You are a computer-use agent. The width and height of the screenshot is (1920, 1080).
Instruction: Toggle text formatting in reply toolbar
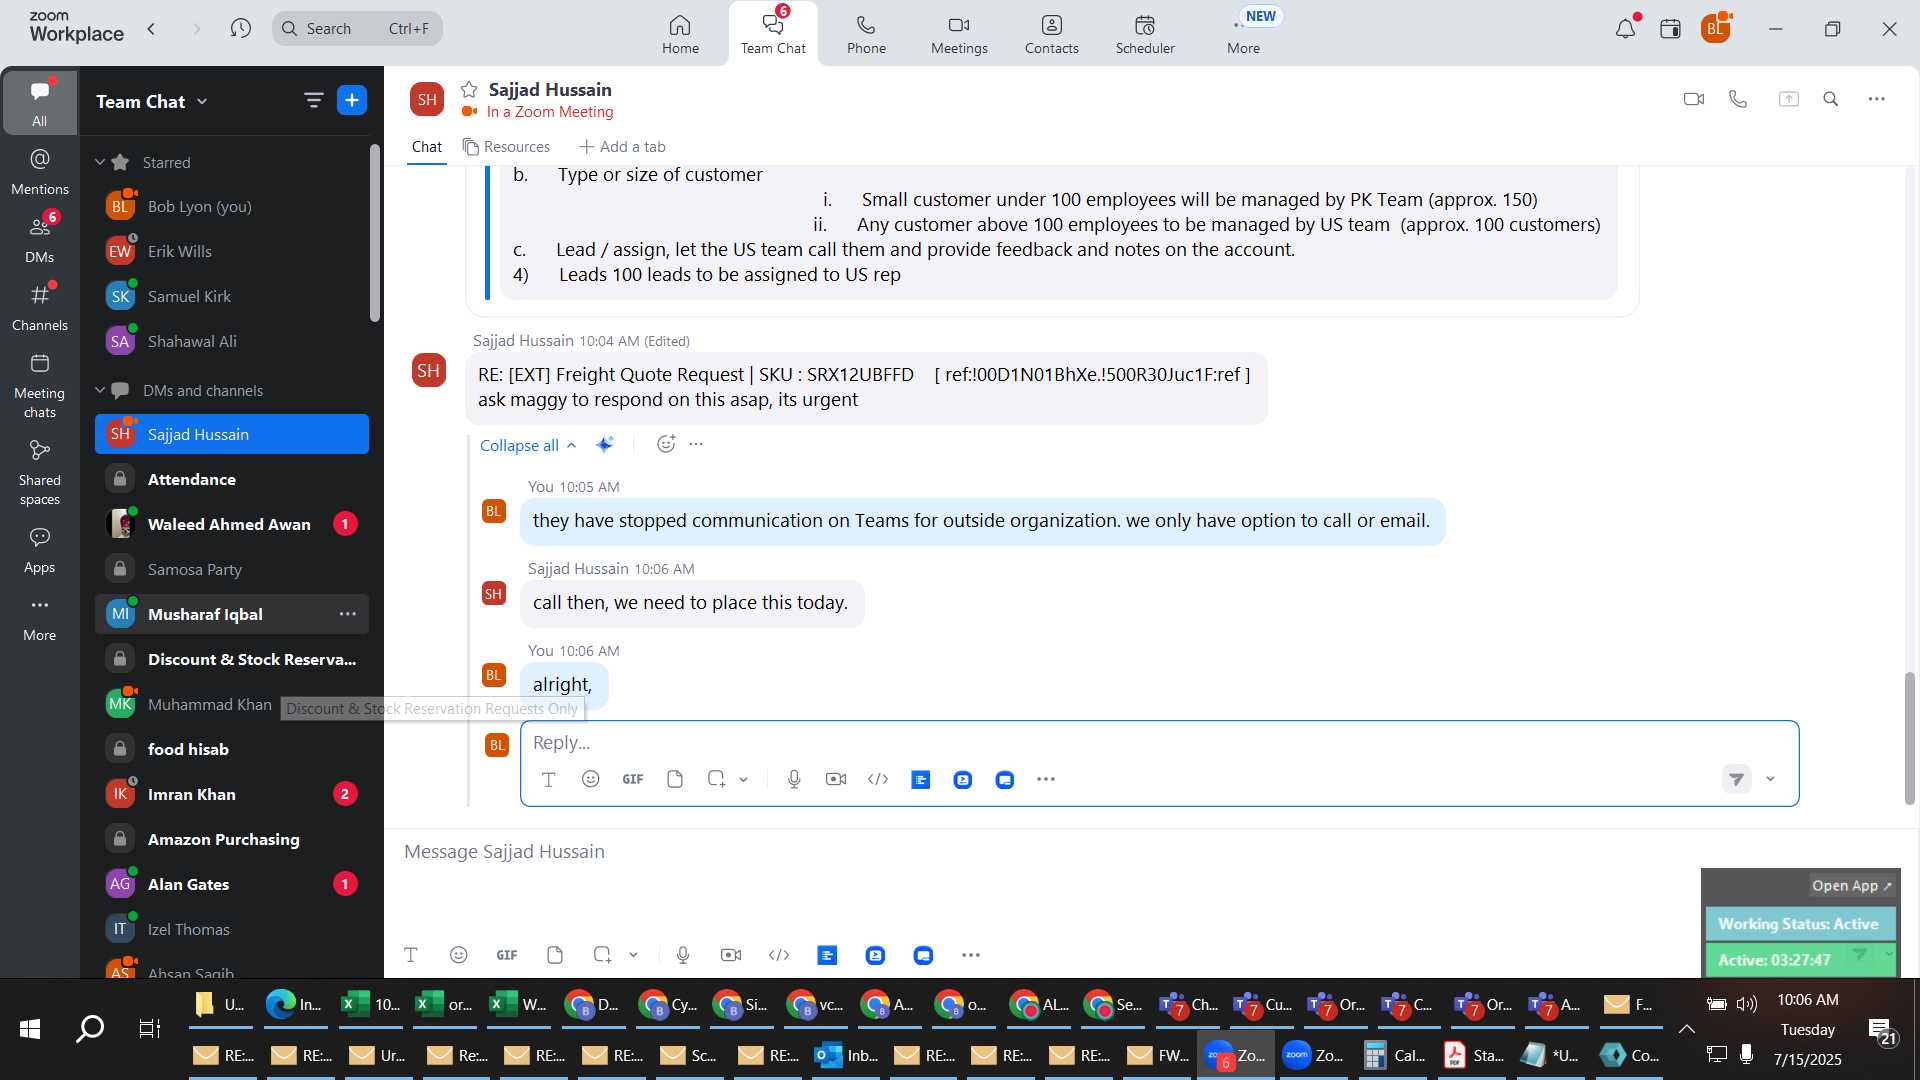[x=548, y=779]
